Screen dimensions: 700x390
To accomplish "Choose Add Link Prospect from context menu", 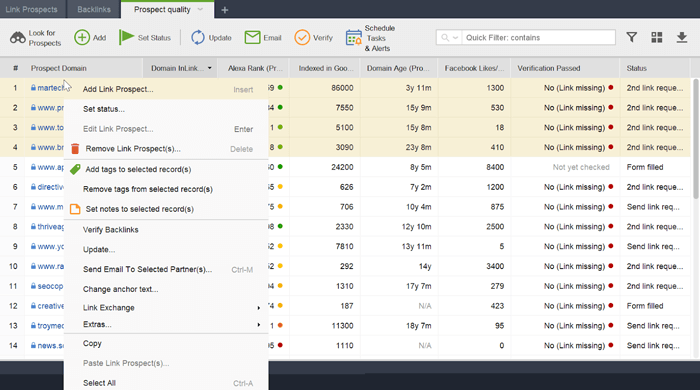I will click(167, 89).
